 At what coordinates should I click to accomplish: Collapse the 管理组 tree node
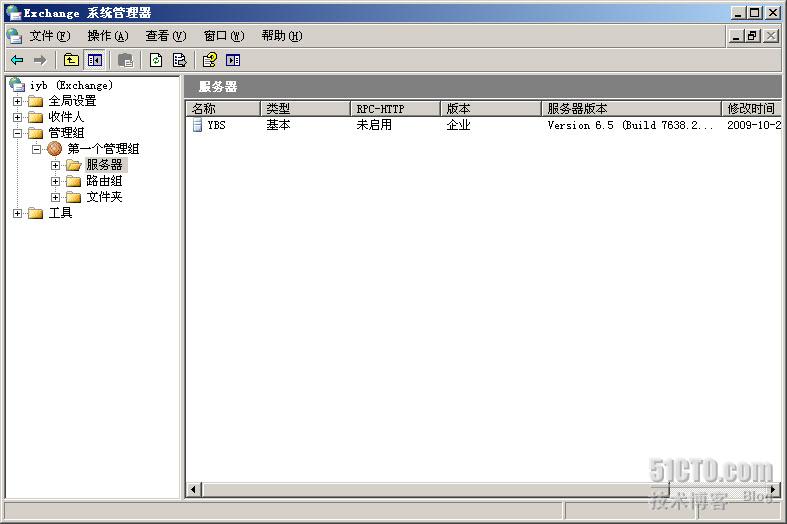[x=18, y=134]
